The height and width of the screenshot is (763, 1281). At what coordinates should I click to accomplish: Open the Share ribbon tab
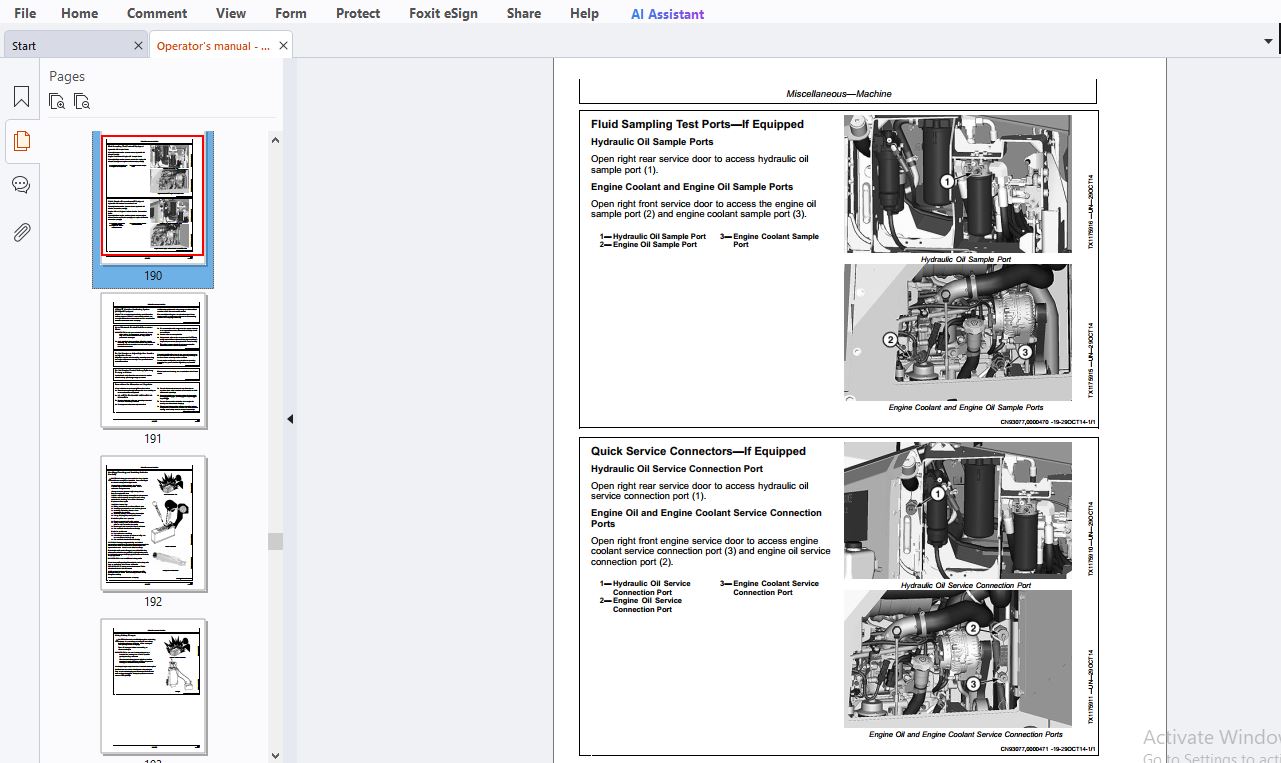pyautogui.click(x=523, y=13)
